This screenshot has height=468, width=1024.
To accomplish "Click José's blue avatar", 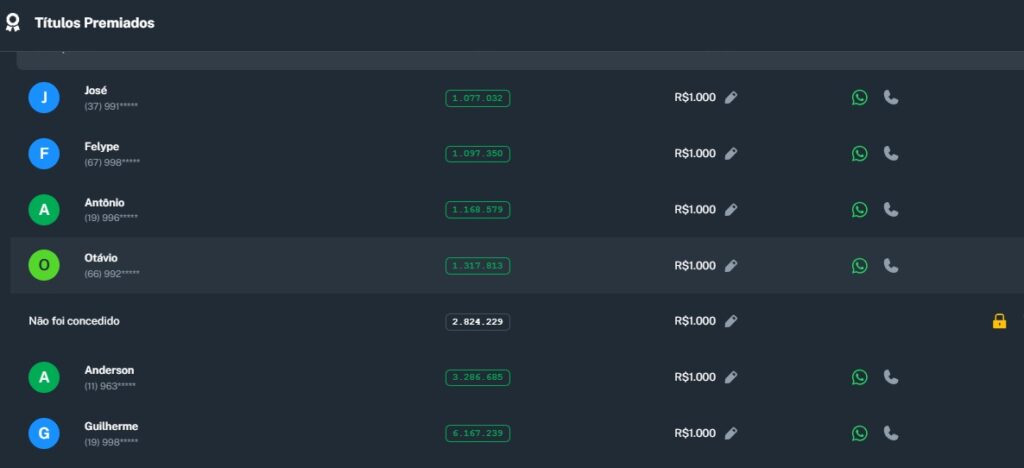I will point(44,98).
